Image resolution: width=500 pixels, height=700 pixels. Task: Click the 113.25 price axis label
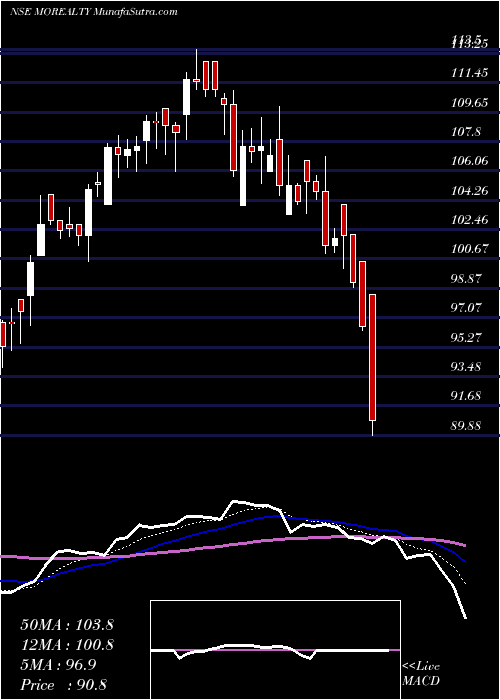(470, 44)
